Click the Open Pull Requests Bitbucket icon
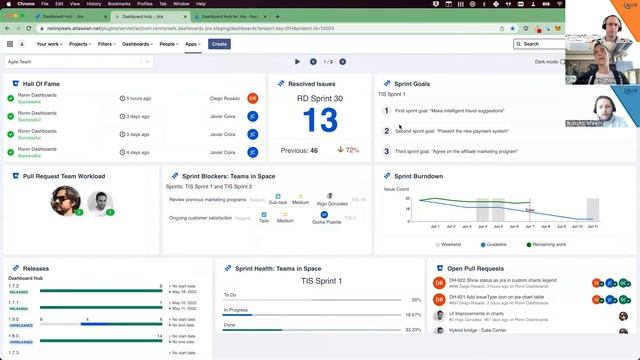 440,268
